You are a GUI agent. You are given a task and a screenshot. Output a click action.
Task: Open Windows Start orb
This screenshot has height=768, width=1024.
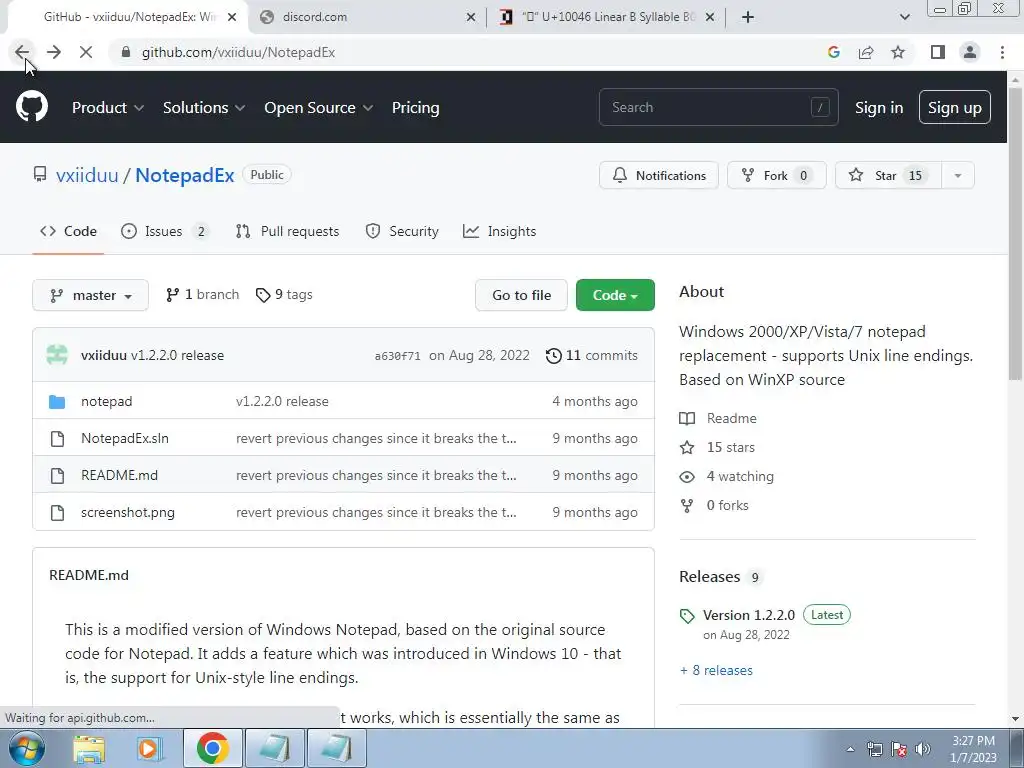click(27, 748)
